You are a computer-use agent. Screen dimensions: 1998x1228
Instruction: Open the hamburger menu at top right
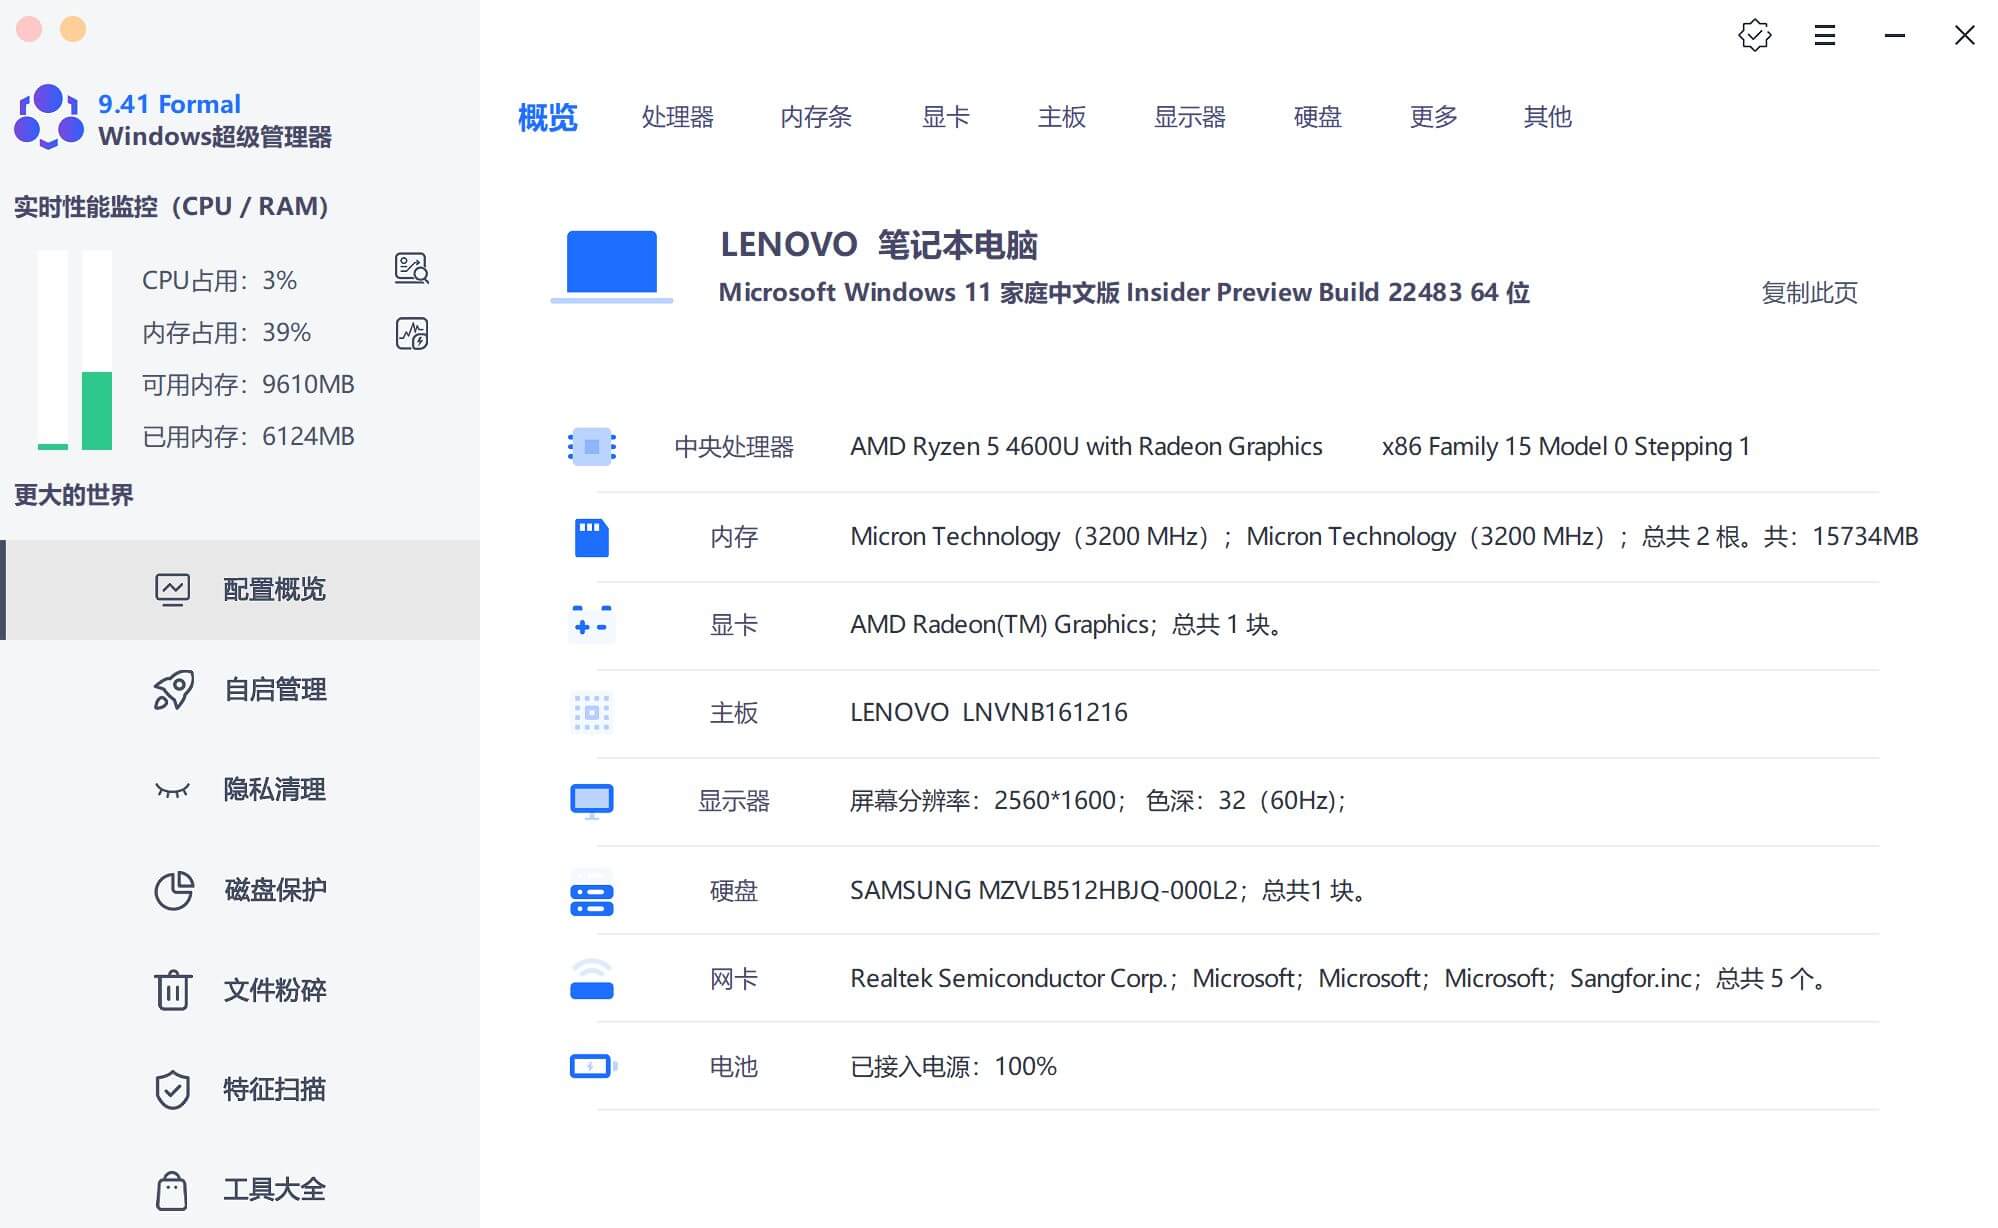pyautogui.click(x=1824, y=35)
